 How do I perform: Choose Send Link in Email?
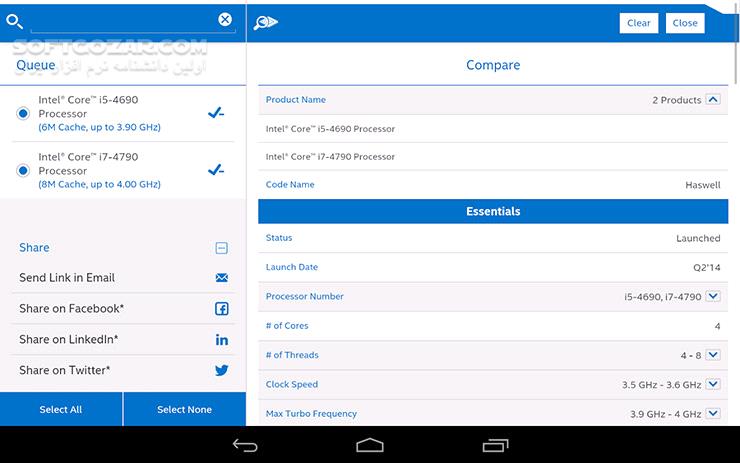[124, 278]
